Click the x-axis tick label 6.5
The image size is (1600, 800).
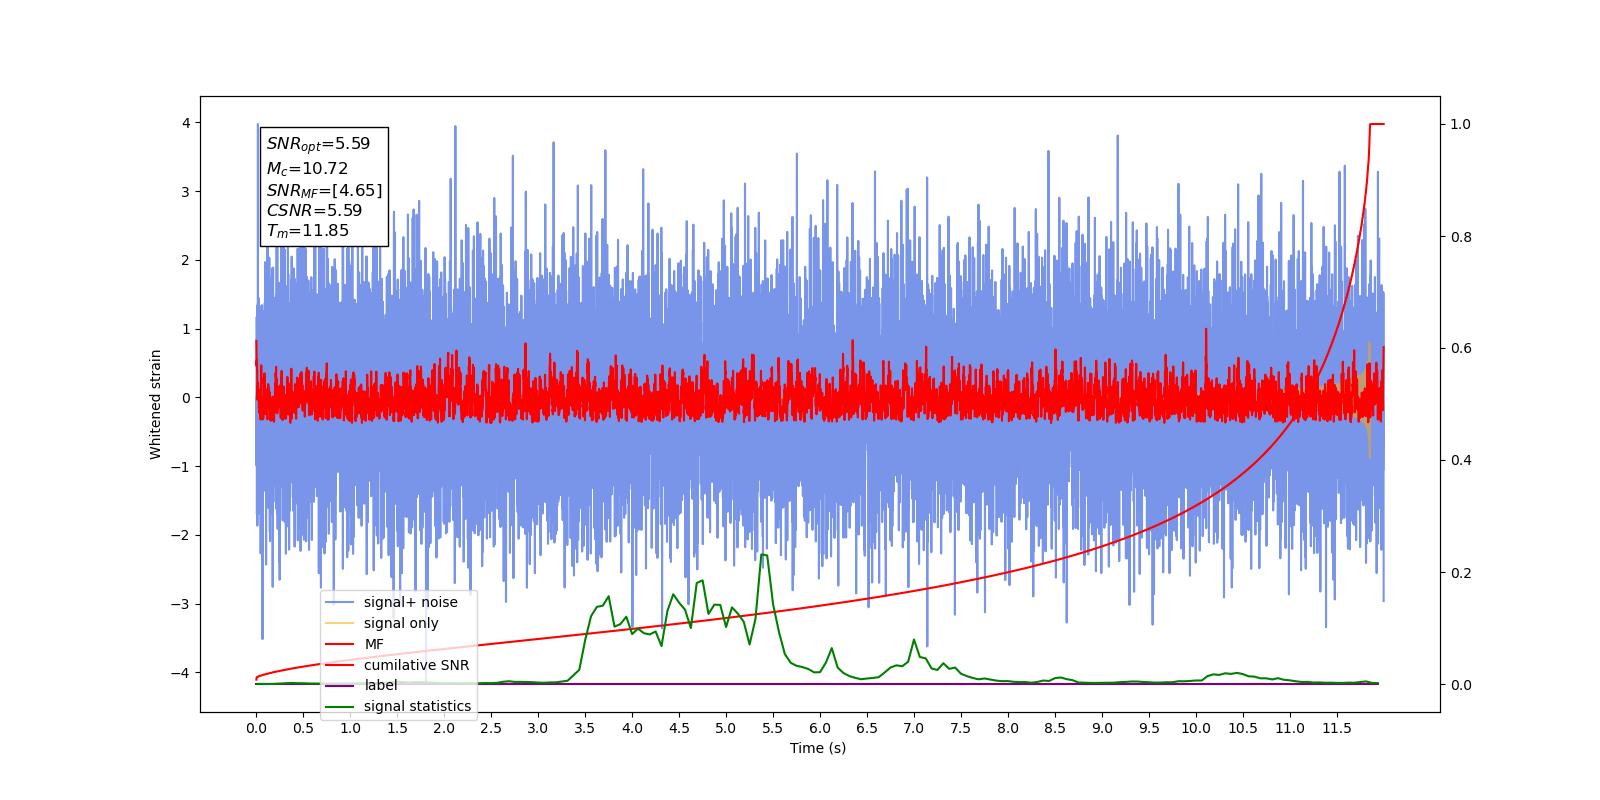click(x=867, y=728)
